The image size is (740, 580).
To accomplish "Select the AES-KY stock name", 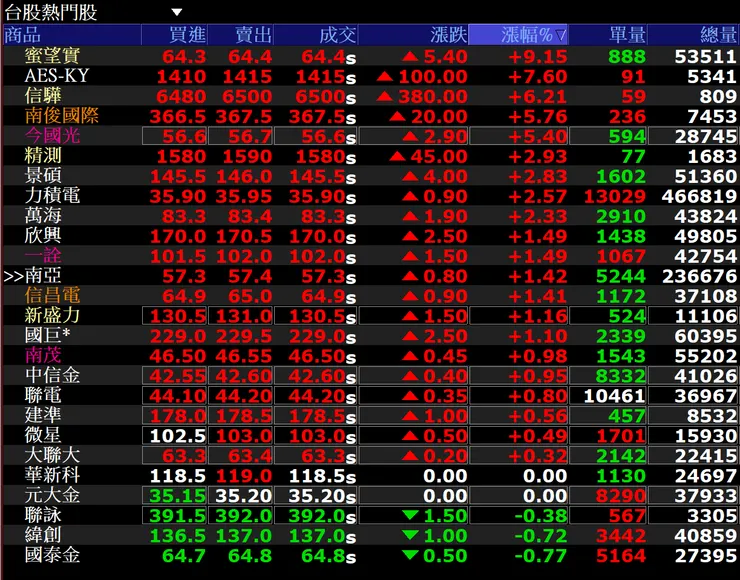I will pos(57,76).
